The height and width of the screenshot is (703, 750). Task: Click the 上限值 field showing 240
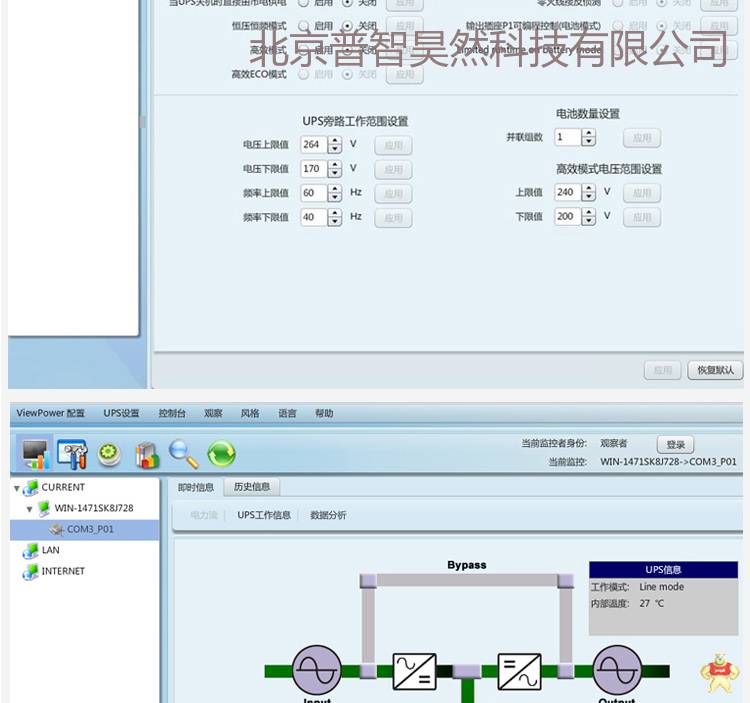(568, 192)
